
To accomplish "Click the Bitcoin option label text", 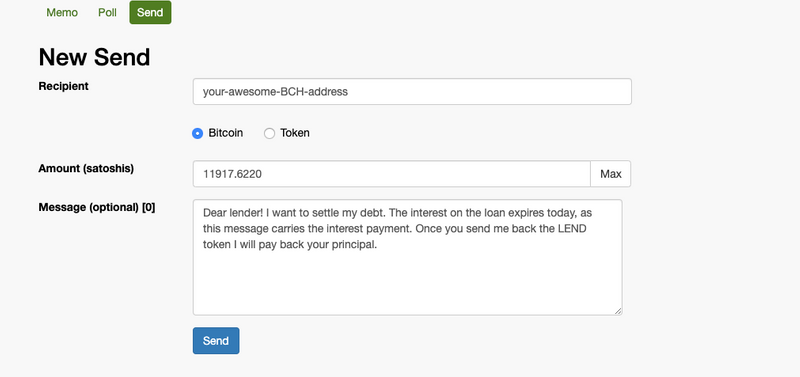I will (226, 133).
